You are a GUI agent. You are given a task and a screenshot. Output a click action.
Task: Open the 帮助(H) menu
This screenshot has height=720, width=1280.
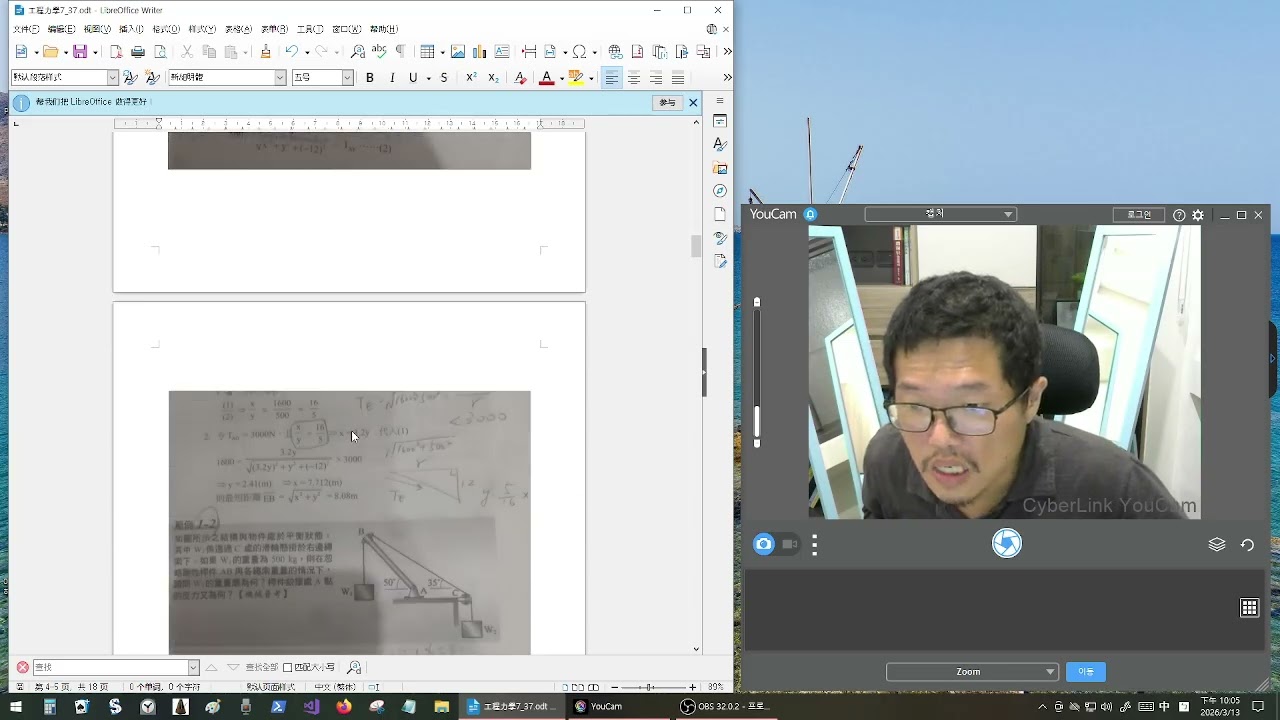coord(384,29)
